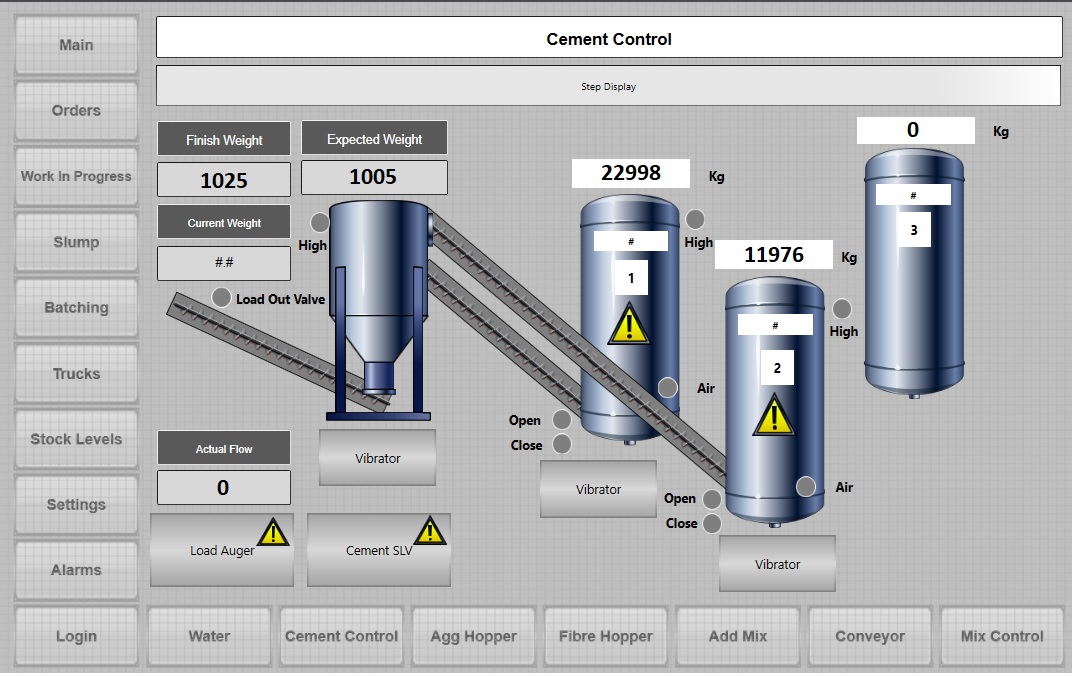
Task: Select the cement weigh hopper graphic
Action: (x=379, y=300)
